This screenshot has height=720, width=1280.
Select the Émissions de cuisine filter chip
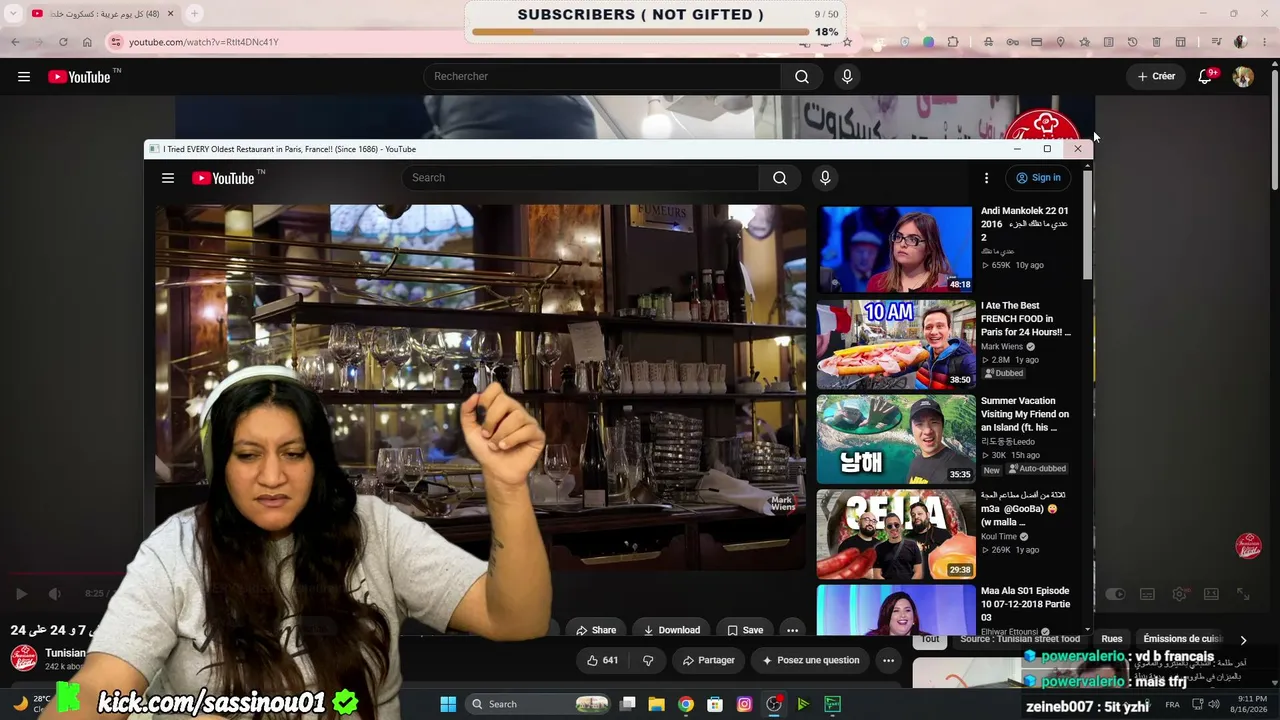click(x=1183, y=639)
